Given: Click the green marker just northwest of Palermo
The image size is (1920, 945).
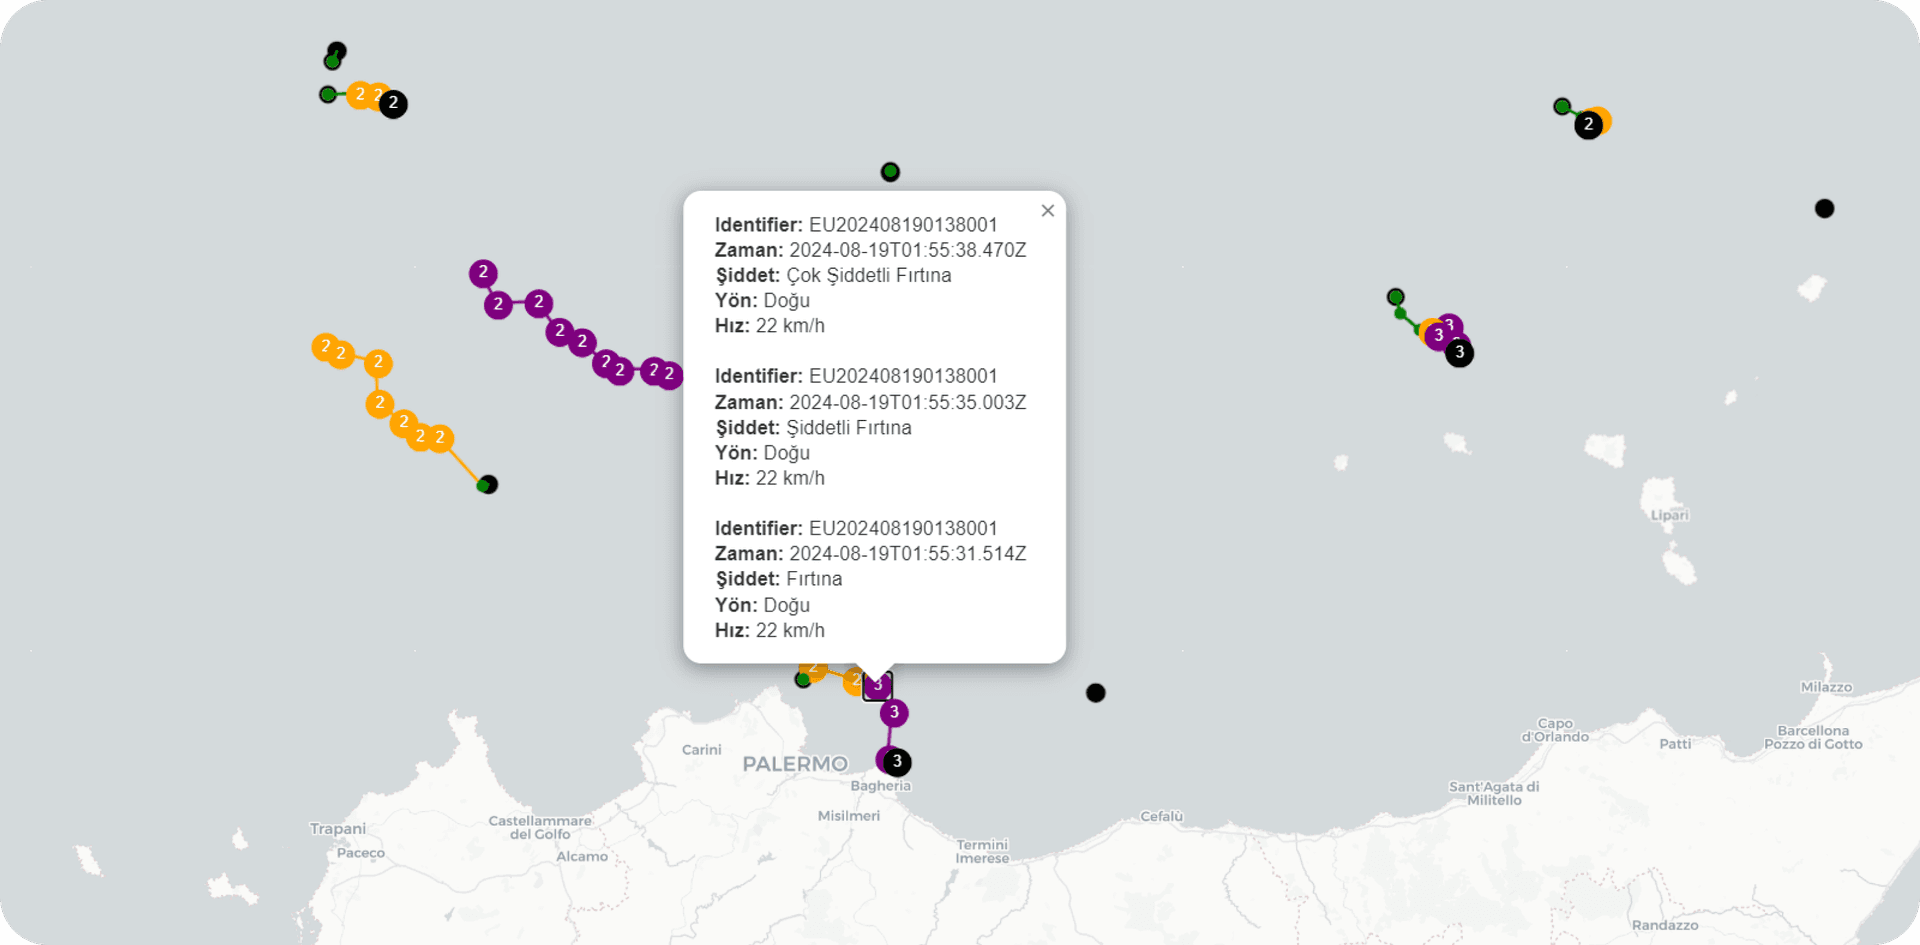Looking at the screenshot, I should point(803,680).
